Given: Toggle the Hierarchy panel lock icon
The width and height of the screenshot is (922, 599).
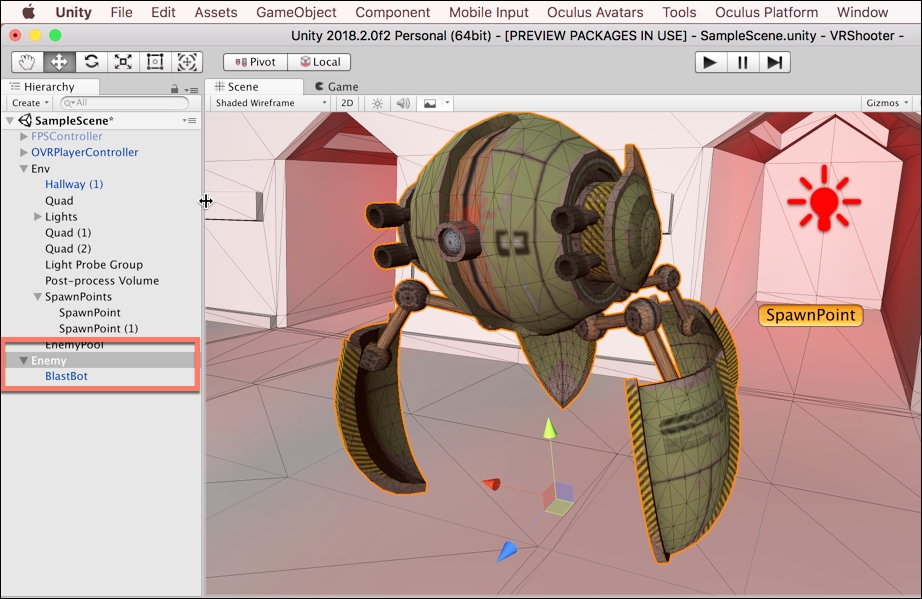Looking at the screenshot, I should coord(175,89).
